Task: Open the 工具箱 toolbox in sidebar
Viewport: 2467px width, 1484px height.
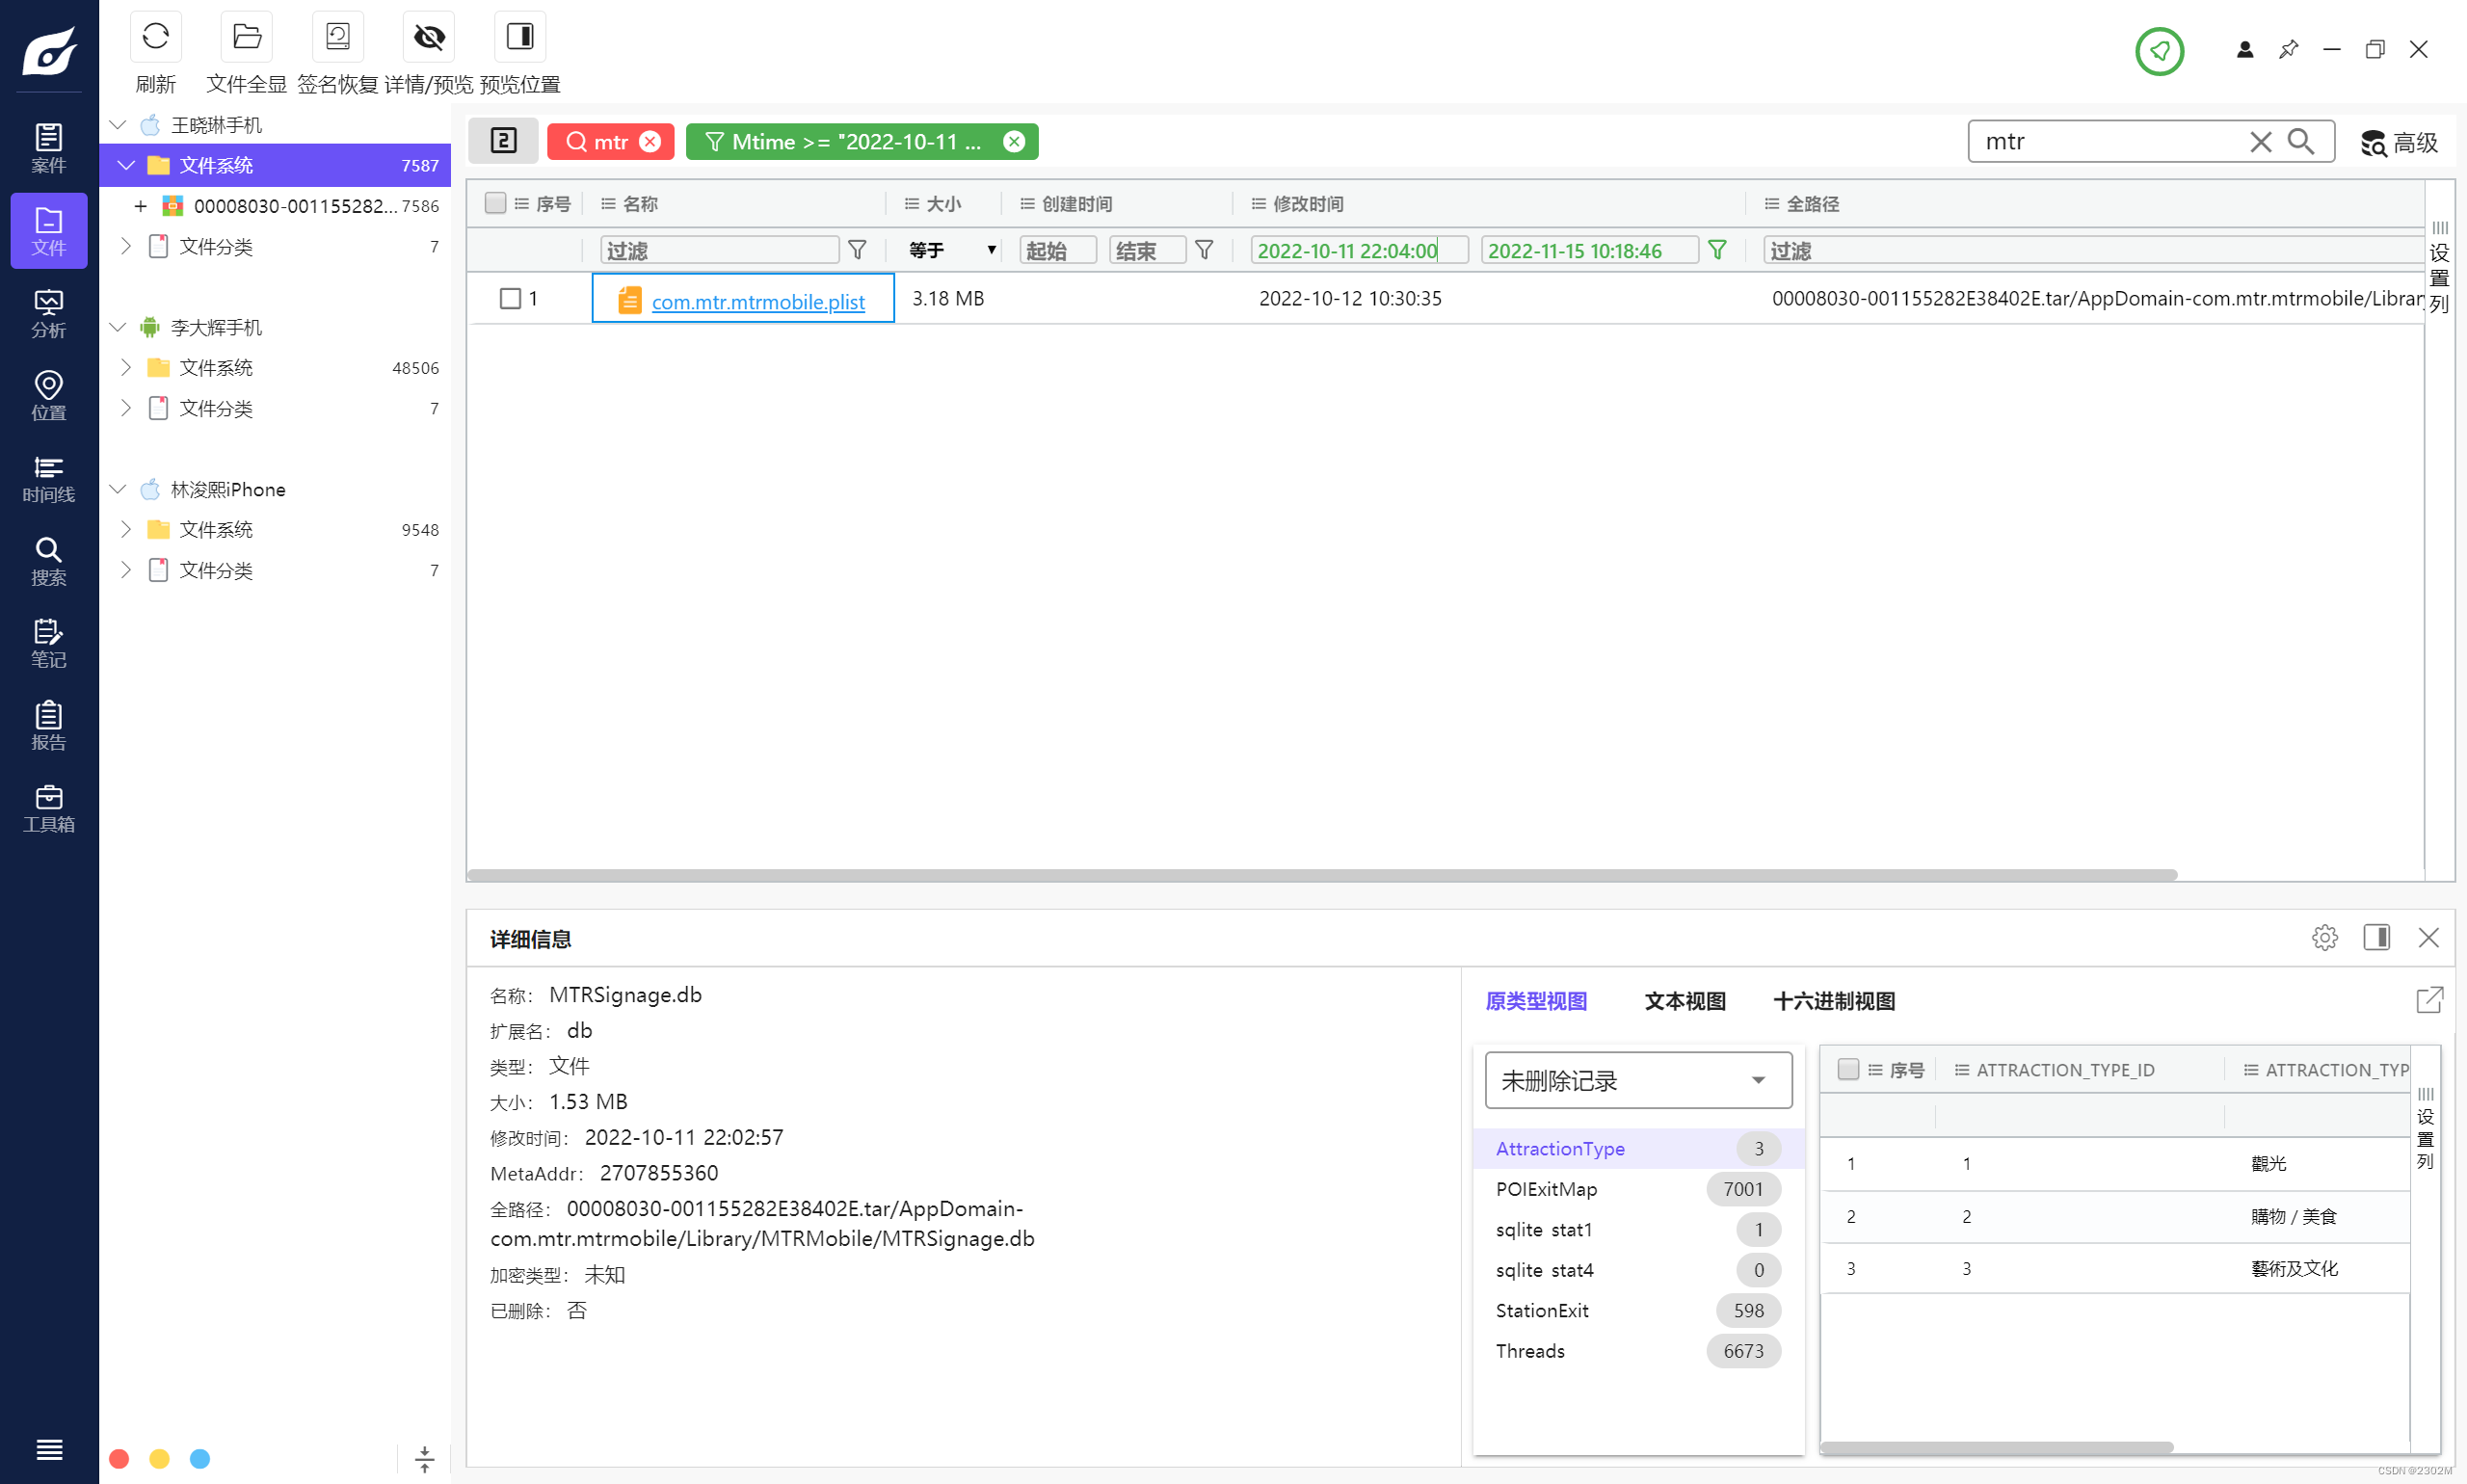Action: point(48,808)
